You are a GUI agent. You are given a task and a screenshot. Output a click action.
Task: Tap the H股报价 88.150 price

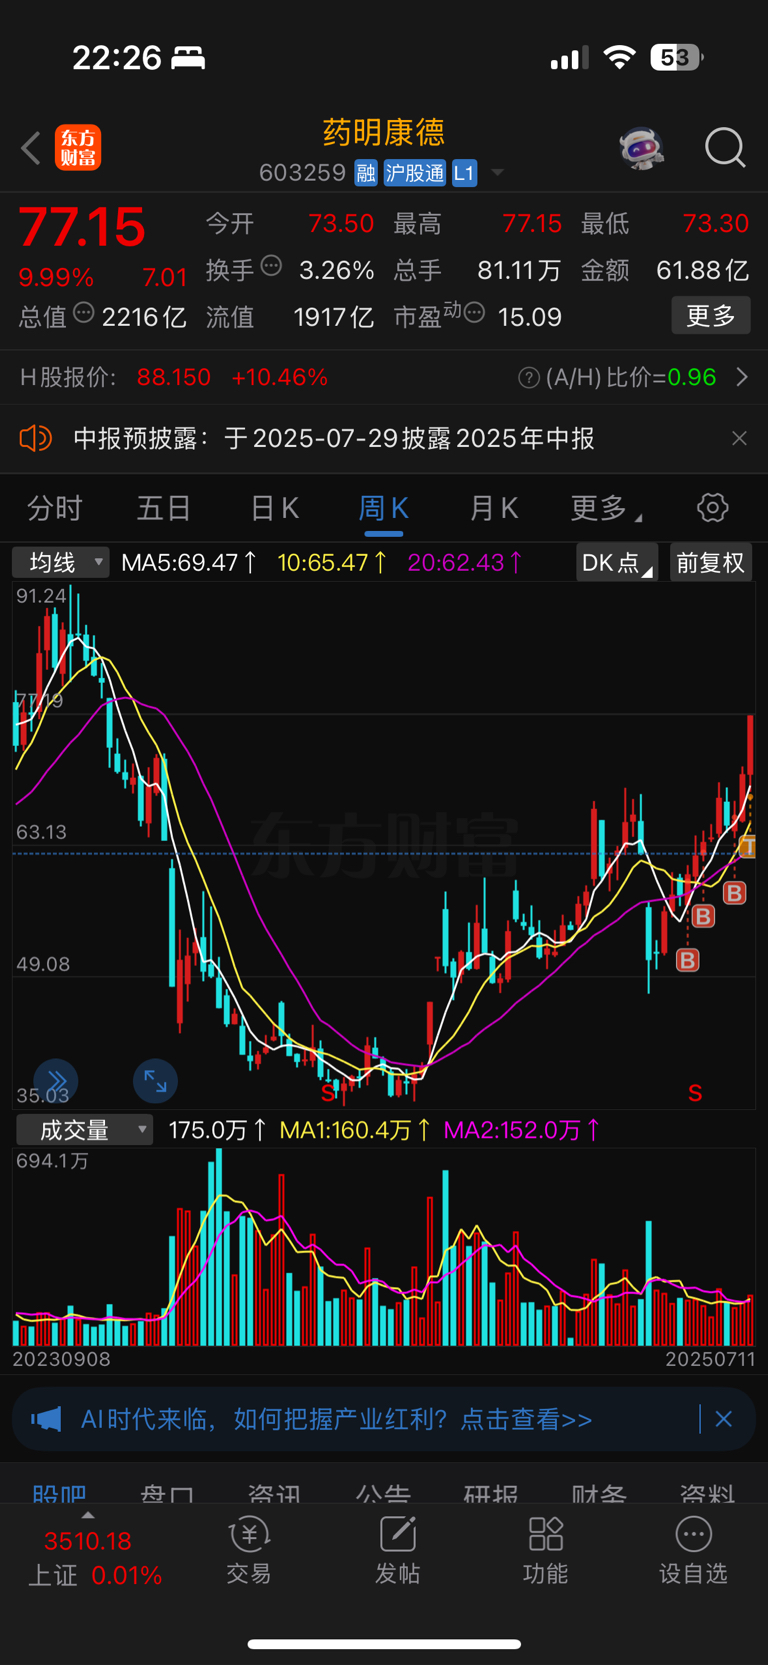(x=174, y=378)
